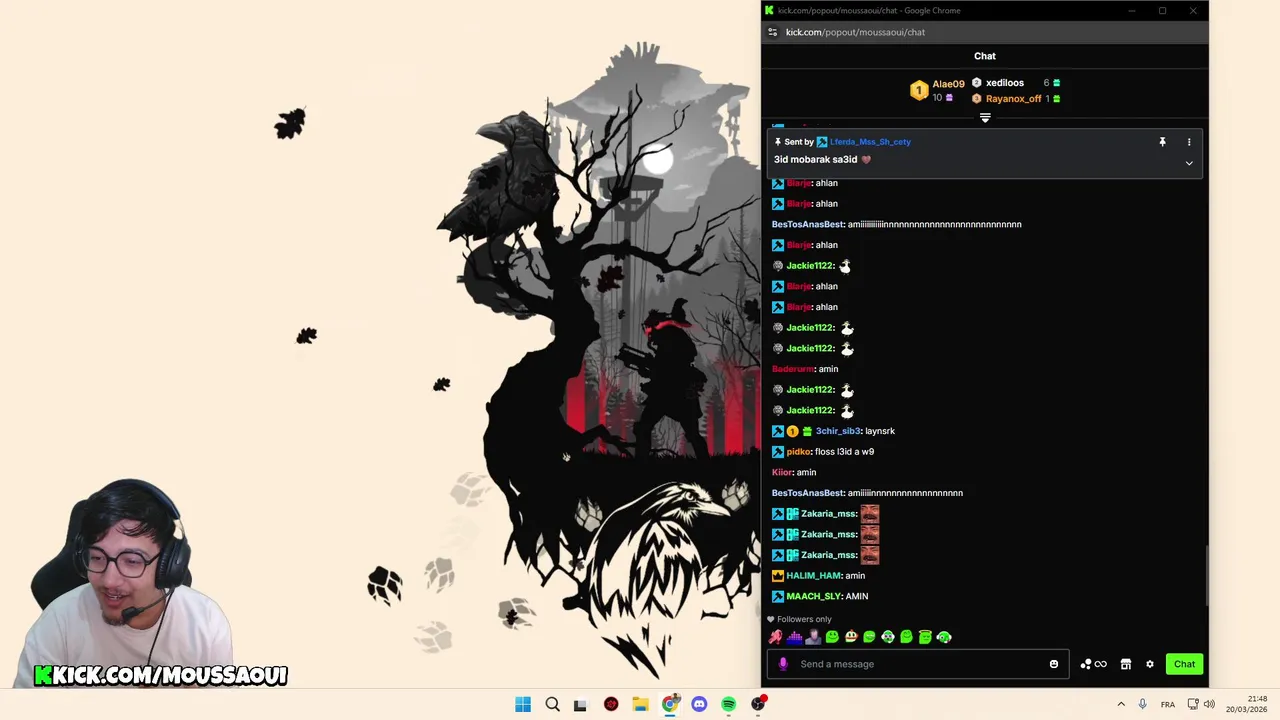Open Lferda_Mss_Sh_cety profile from pinned message

point(870,142)
